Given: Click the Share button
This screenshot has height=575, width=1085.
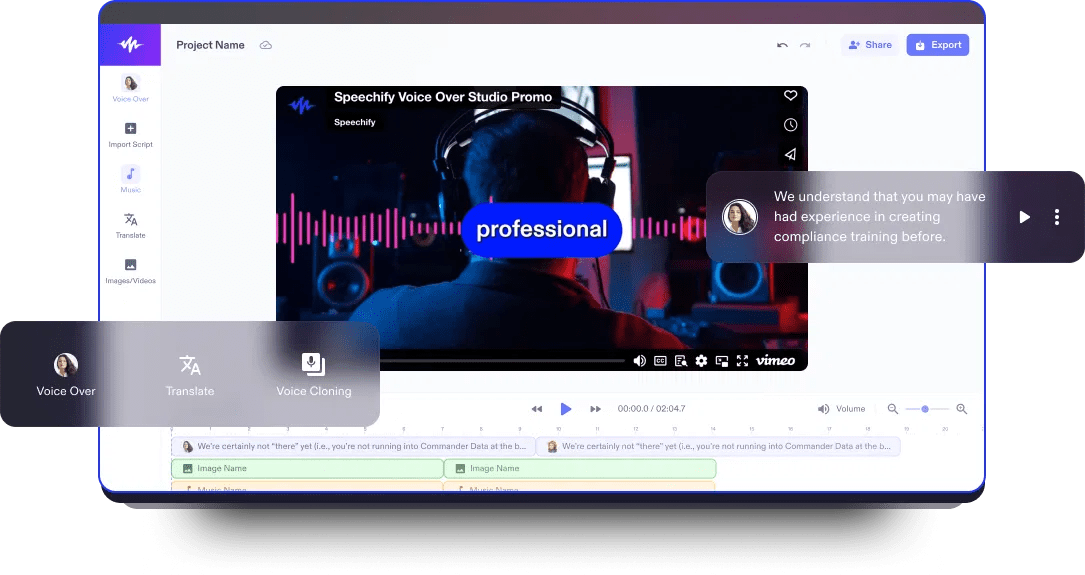Looking at the screenshot, I should pos(870,45).
